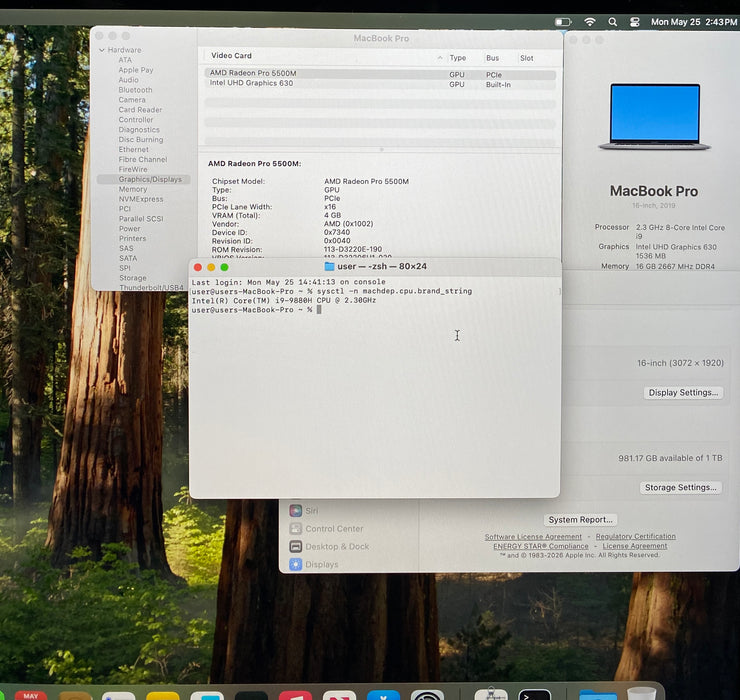The width and height of the screenshot is (740, 700).
Task: Select Power in System Information sidebar
Action: [x=129, y=228]
